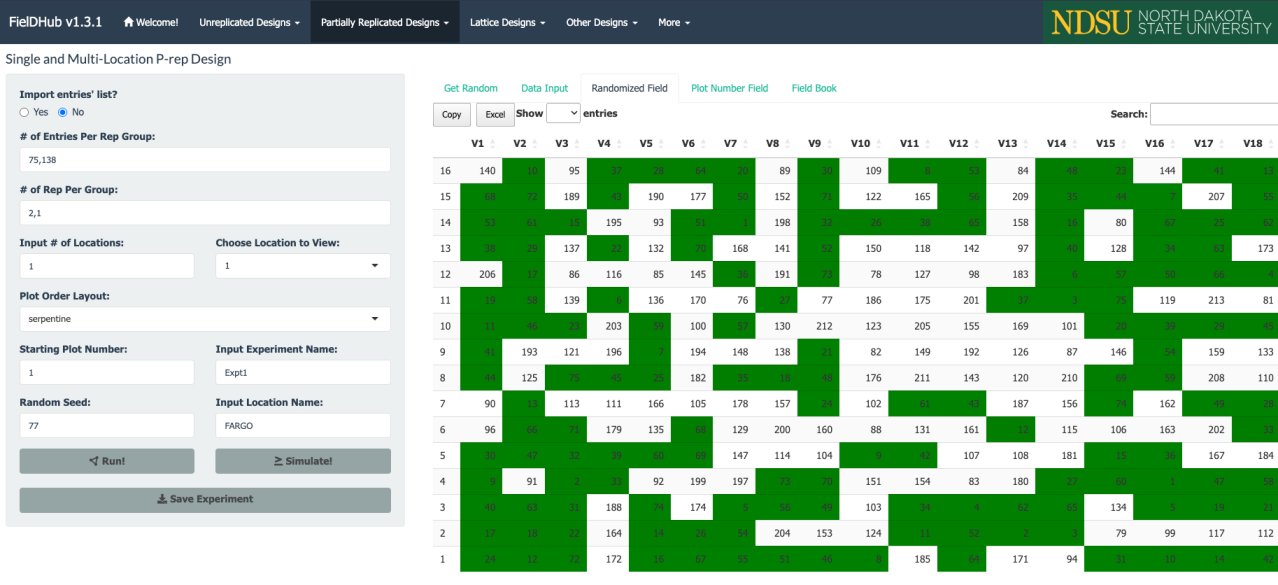Switch to the Plot Number Field tab

coord(729,88)
